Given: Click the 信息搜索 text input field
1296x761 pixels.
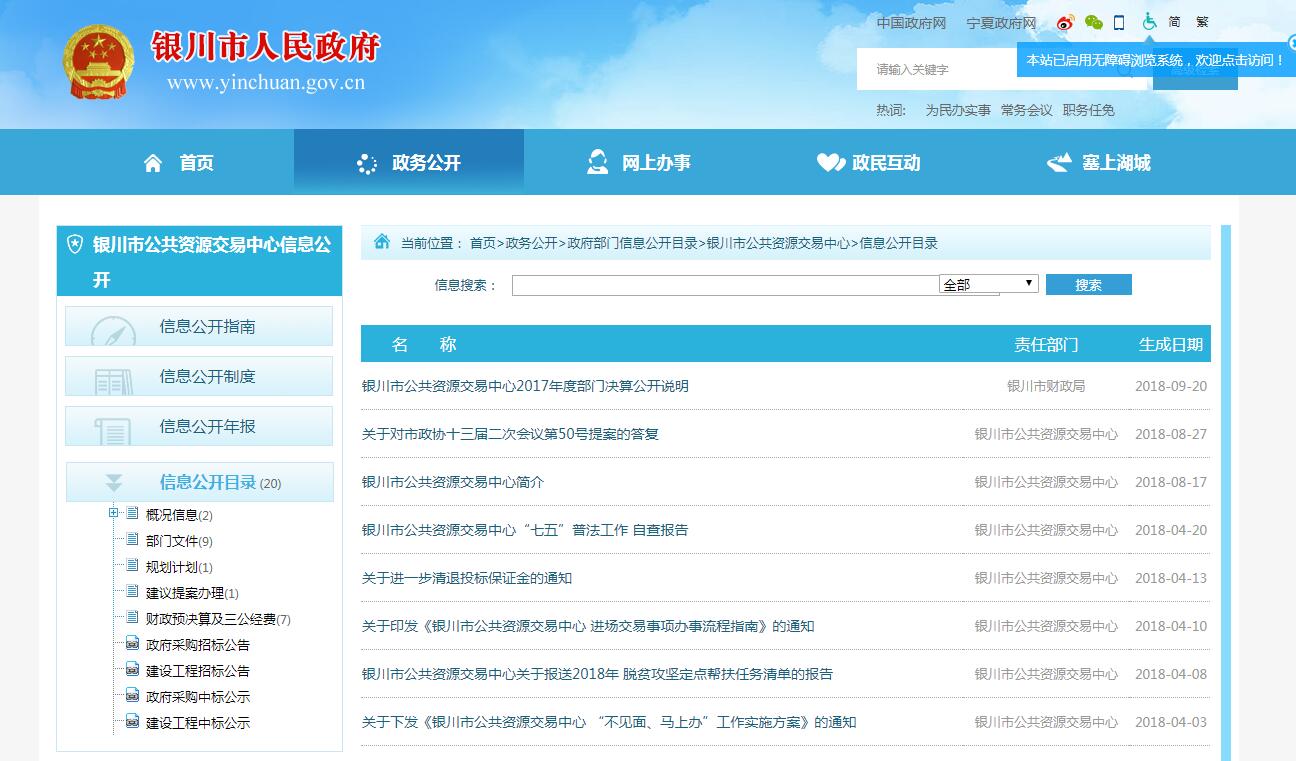Looking at the screenshot, I should point(725,285).
